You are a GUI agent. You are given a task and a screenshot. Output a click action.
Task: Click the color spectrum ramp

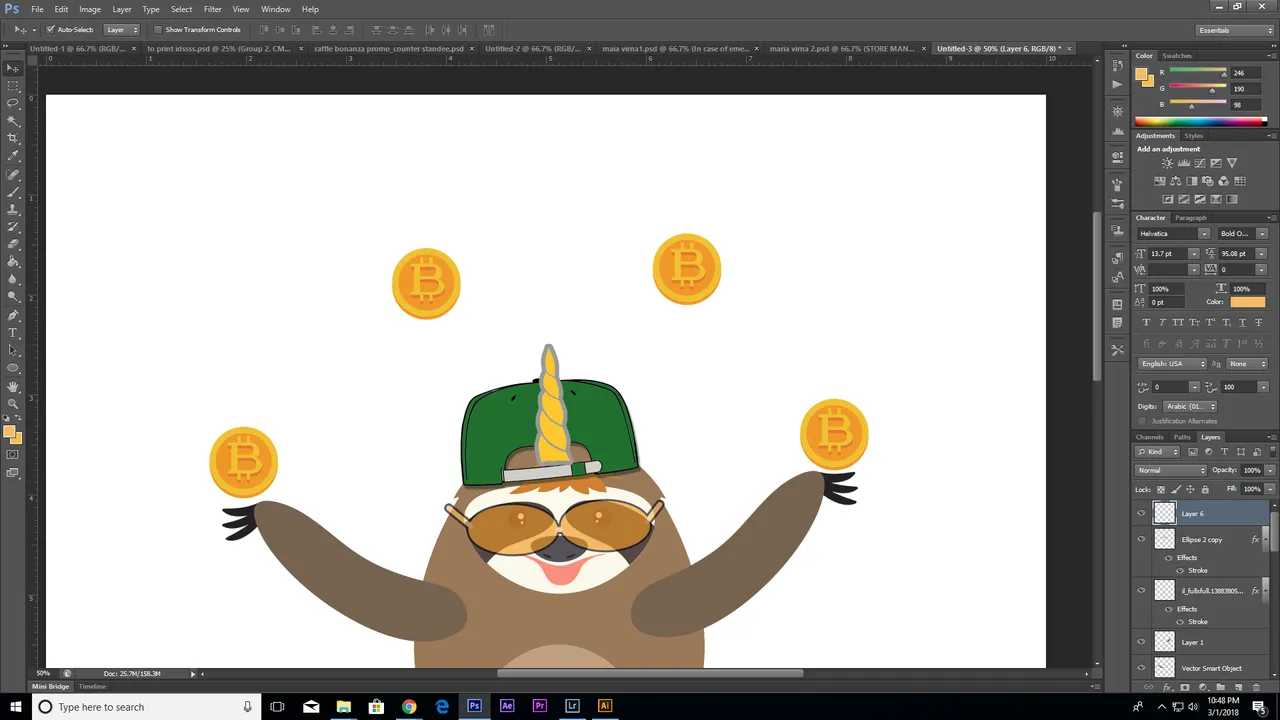tap(1200, 122)
